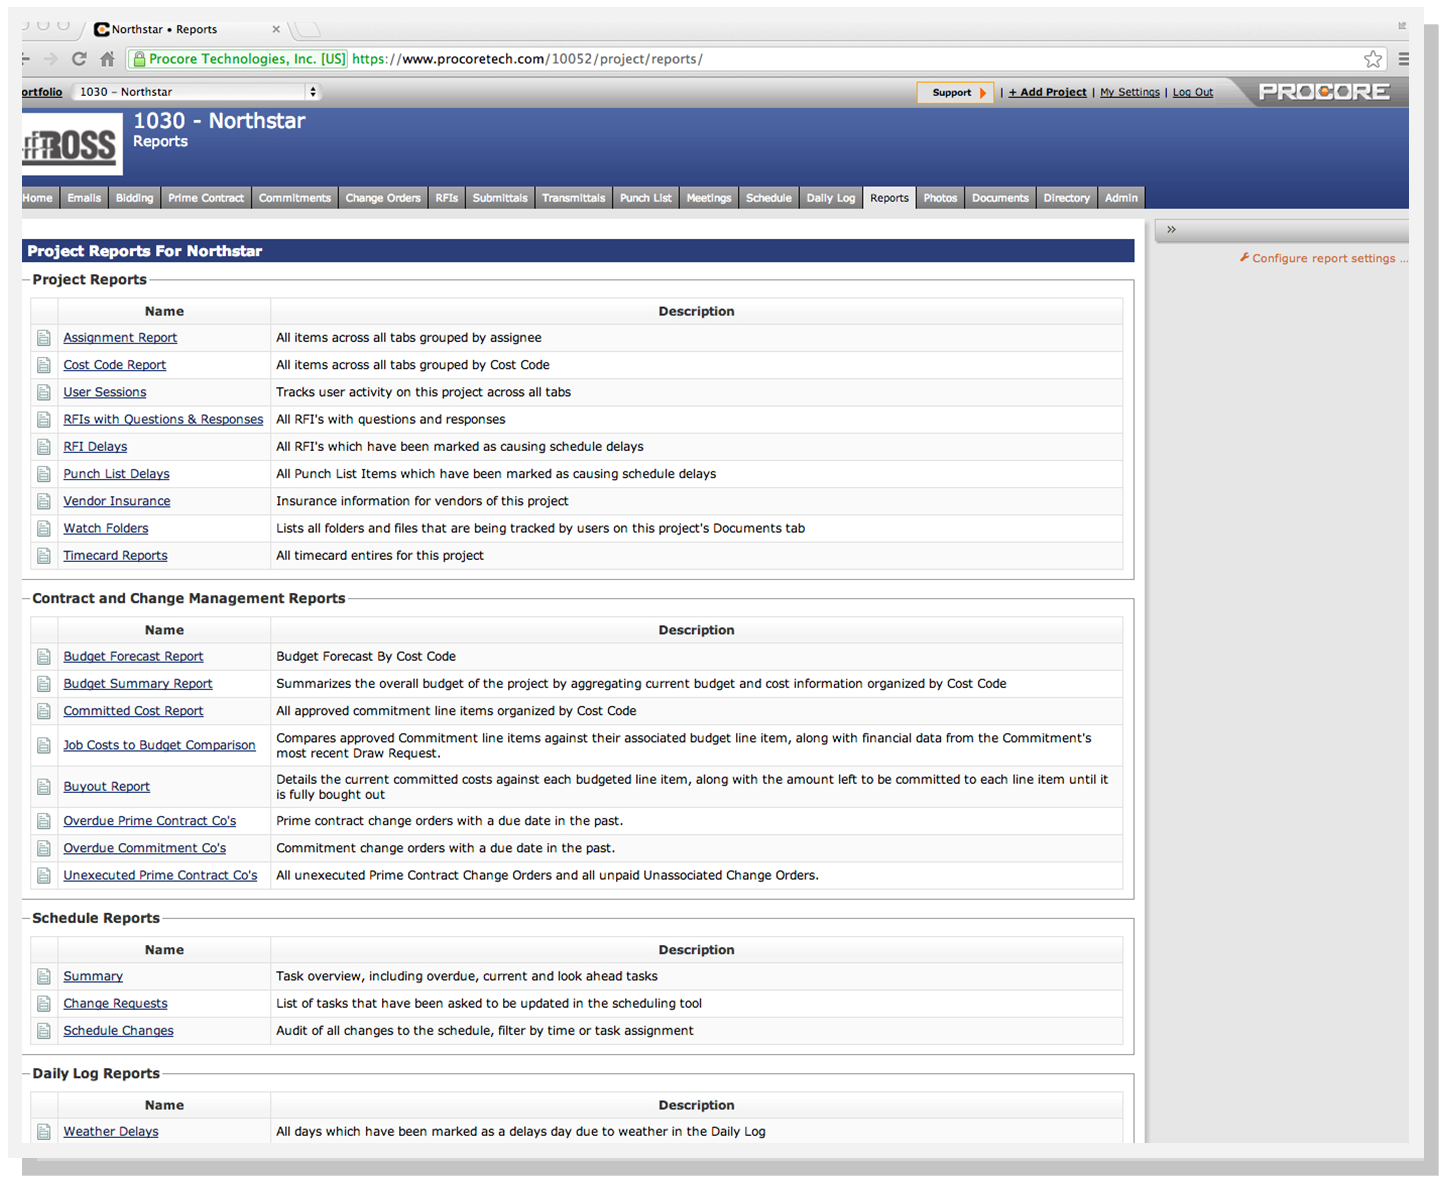Click the wrench Configure report settings icon
Screen dimensions: 1446x1183
tap(1244, 258)
